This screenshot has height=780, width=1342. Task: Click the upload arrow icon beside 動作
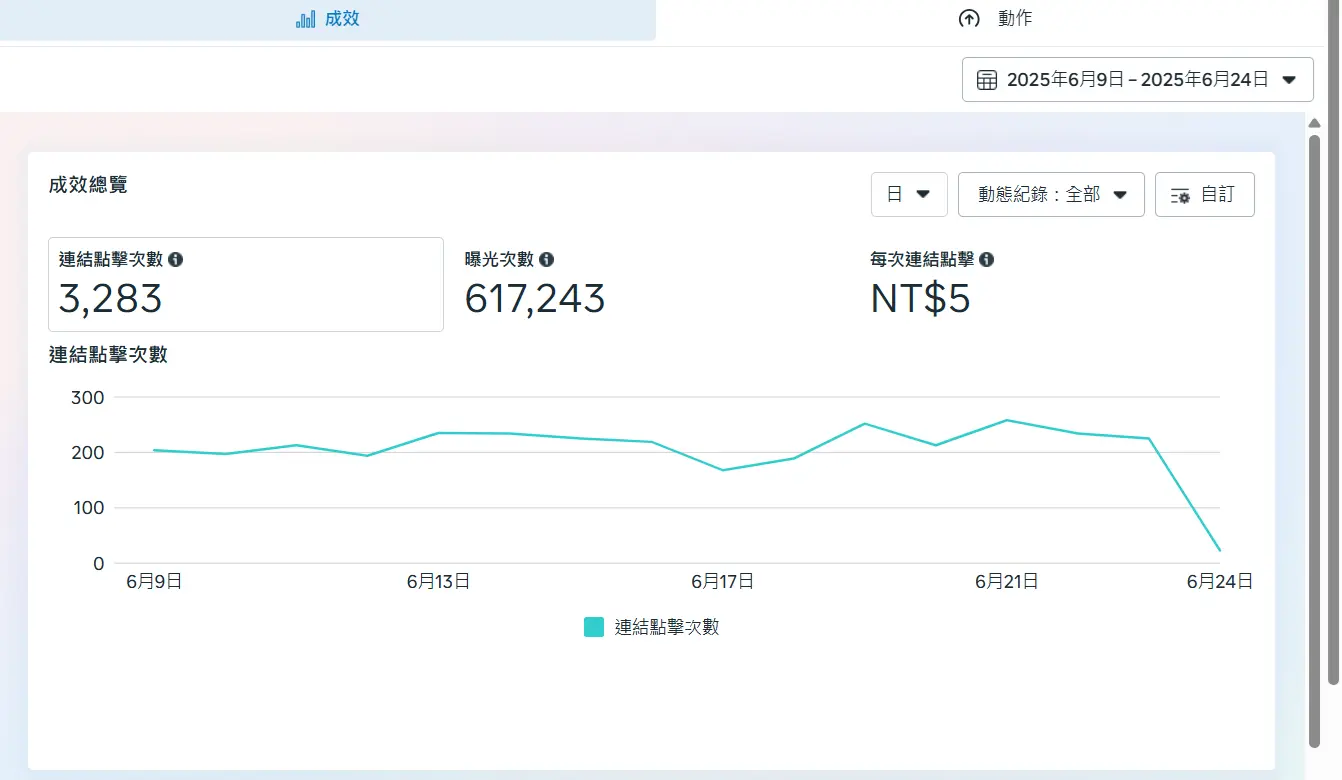coord(968,19)
